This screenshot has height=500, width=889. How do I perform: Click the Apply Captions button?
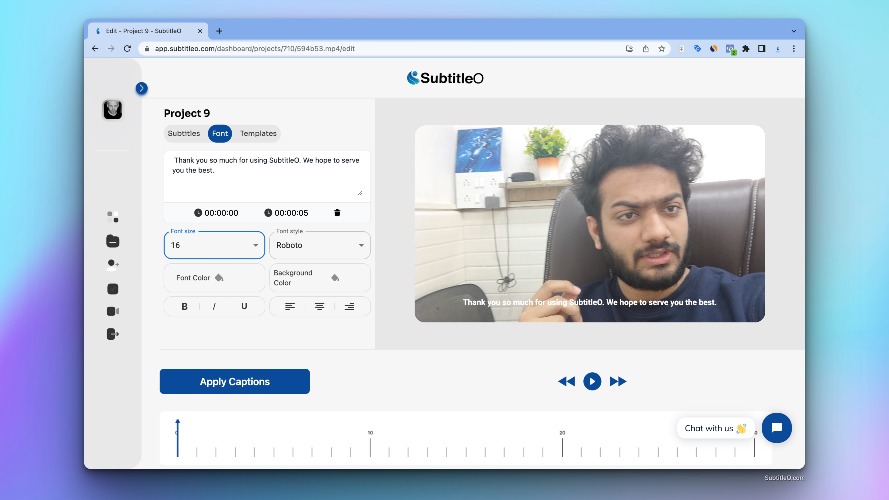235,382
